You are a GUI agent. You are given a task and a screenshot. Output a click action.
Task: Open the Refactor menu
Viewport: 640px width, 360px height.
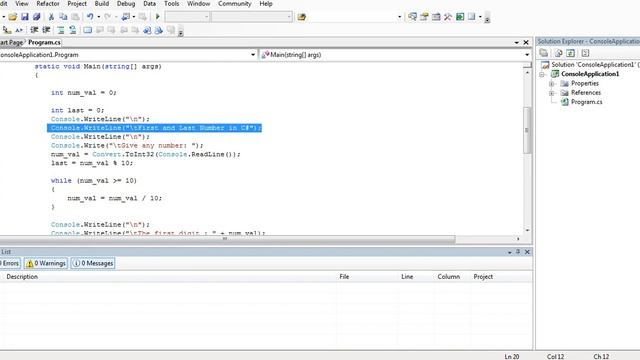48,4
